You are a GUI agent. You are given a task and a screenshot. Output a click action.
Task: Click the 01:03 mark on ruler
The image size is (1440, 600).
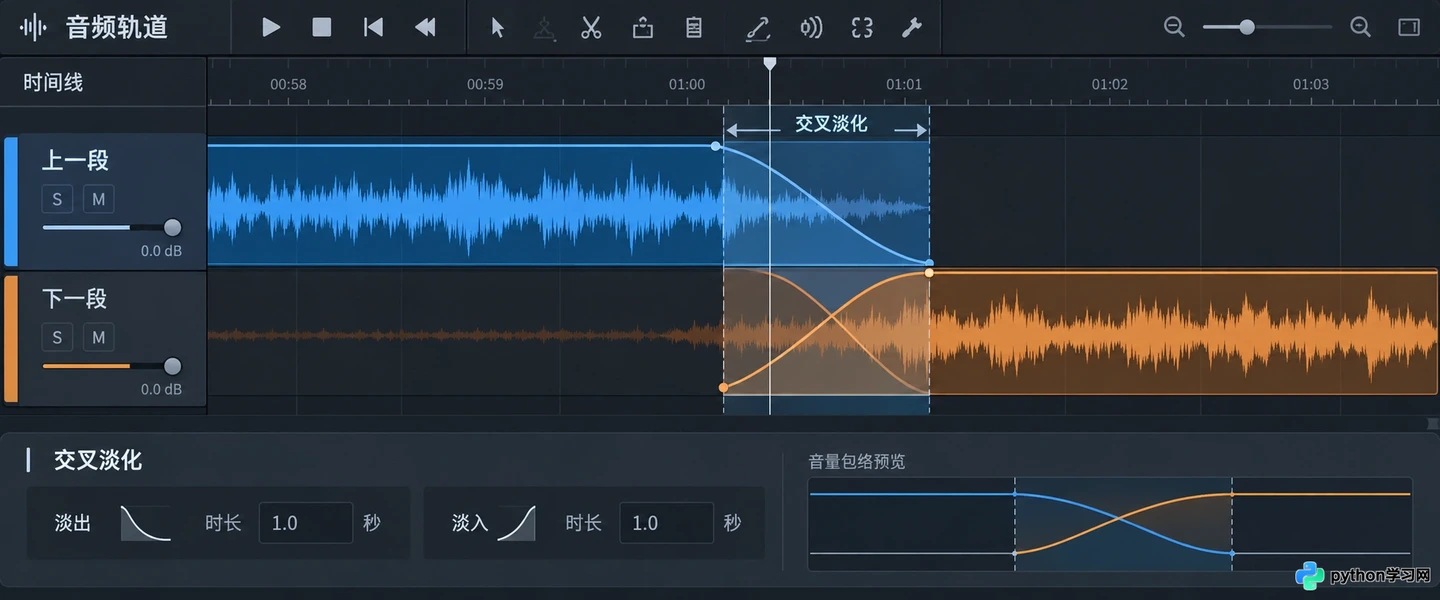click(x=1310, y=84)
